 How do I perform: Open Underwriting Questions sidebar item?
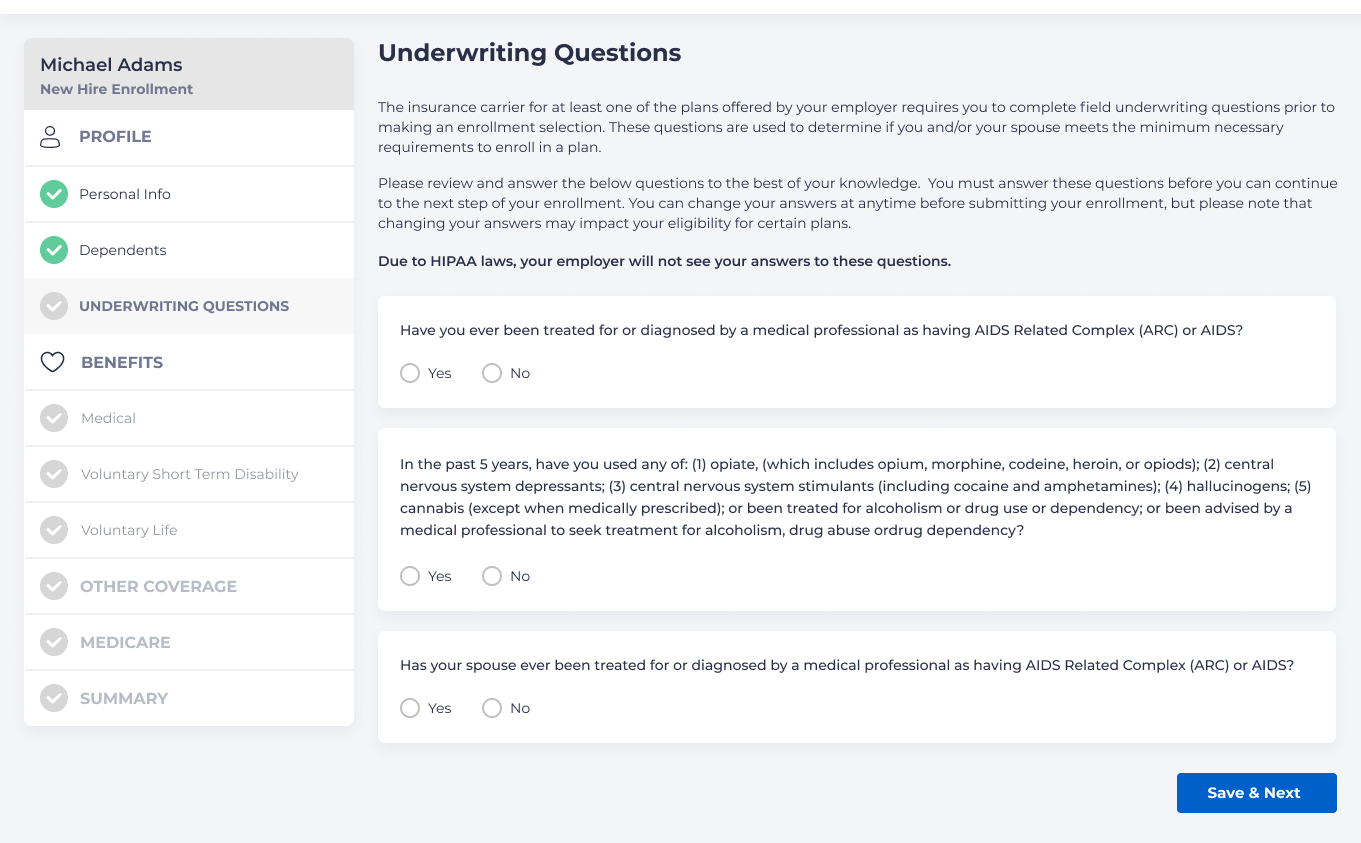tap(184, 306)
